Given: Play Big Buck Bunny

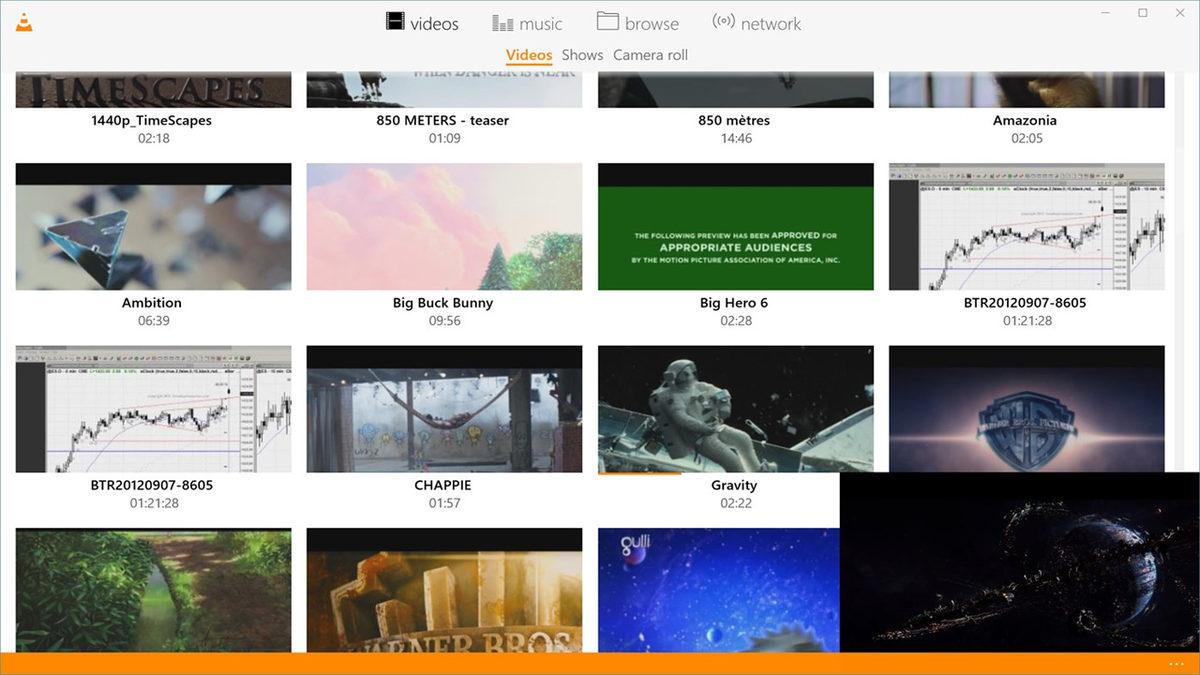Looking at the screenshot, I should click(x=443, y=225).
